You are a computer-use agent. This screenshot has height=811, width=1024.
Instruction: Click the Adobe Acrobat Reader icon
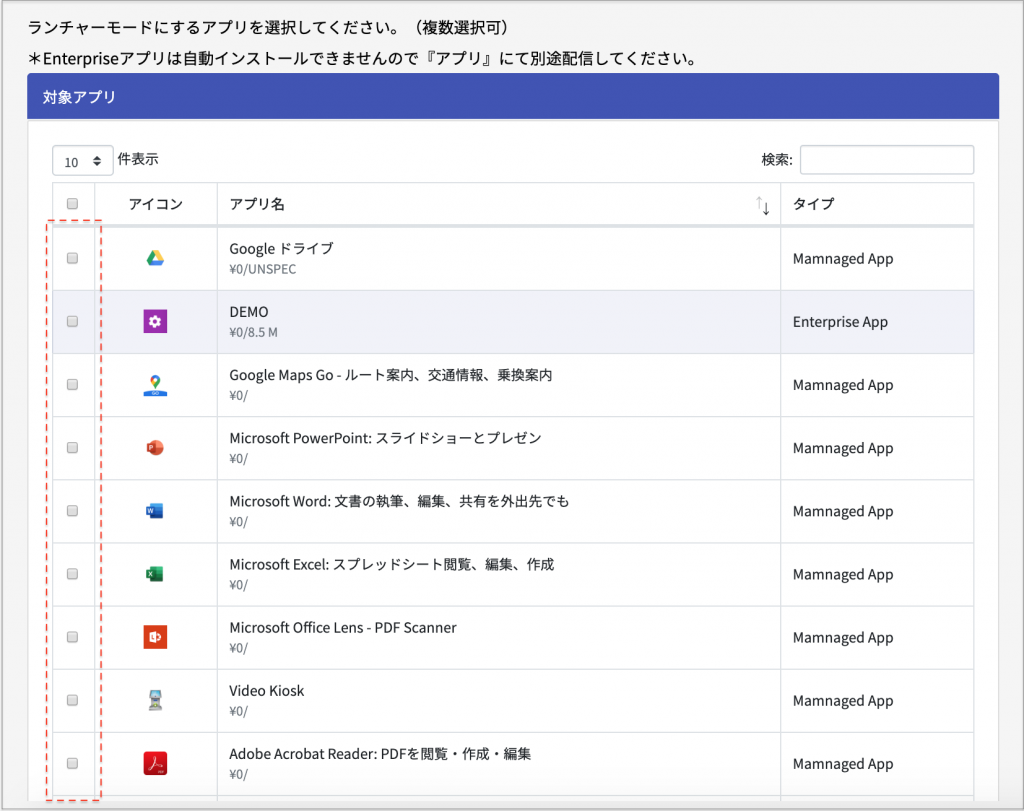pos(155,763)
